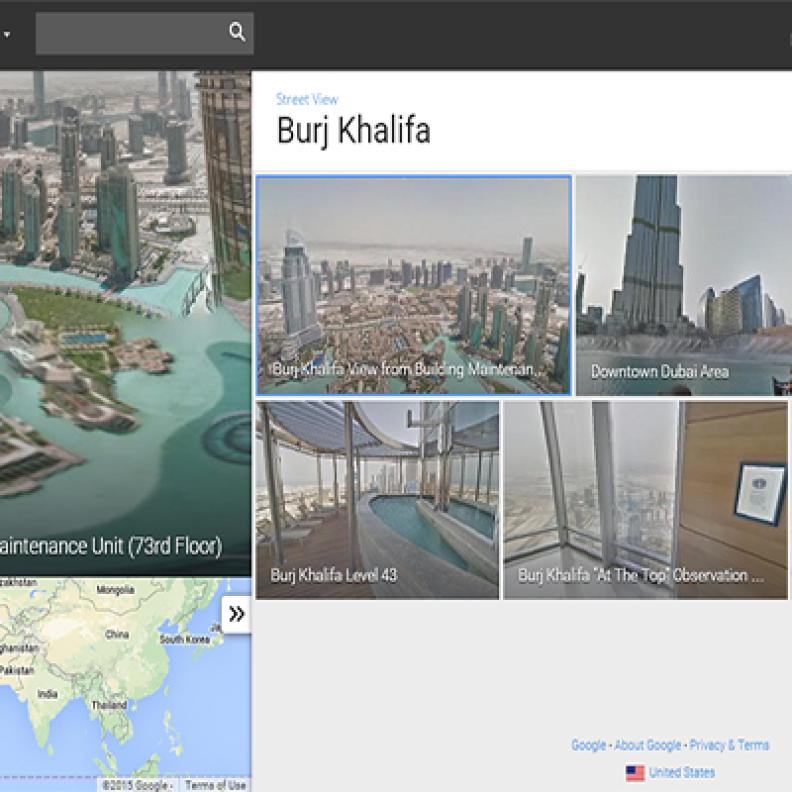The width and height of the screenshot is (792, 792).
Task: Click the United States flag icon
Action: [635, 773]
